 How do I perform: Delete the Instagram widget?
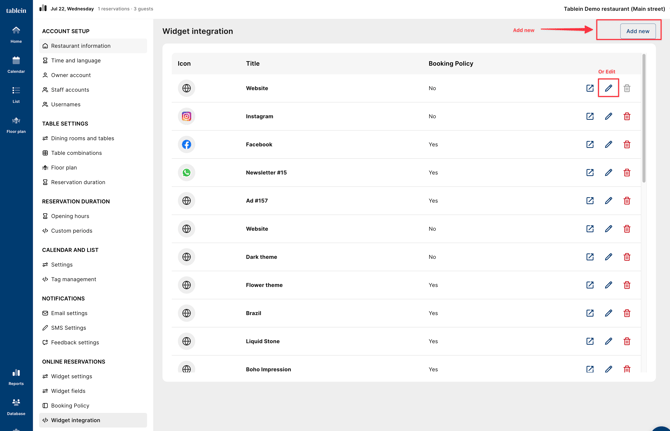coord(627,116)
